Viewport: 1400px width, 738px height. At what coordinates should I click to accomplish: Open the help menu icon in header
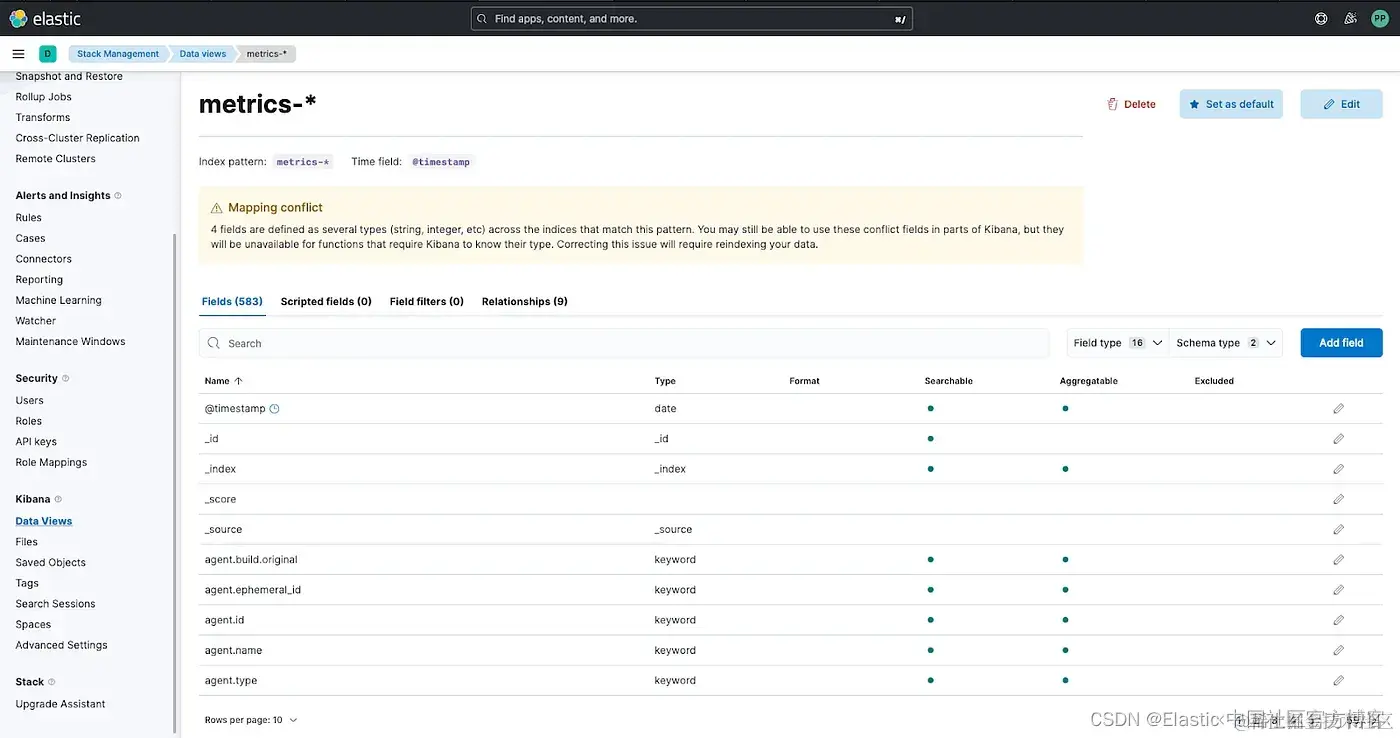1321,18
